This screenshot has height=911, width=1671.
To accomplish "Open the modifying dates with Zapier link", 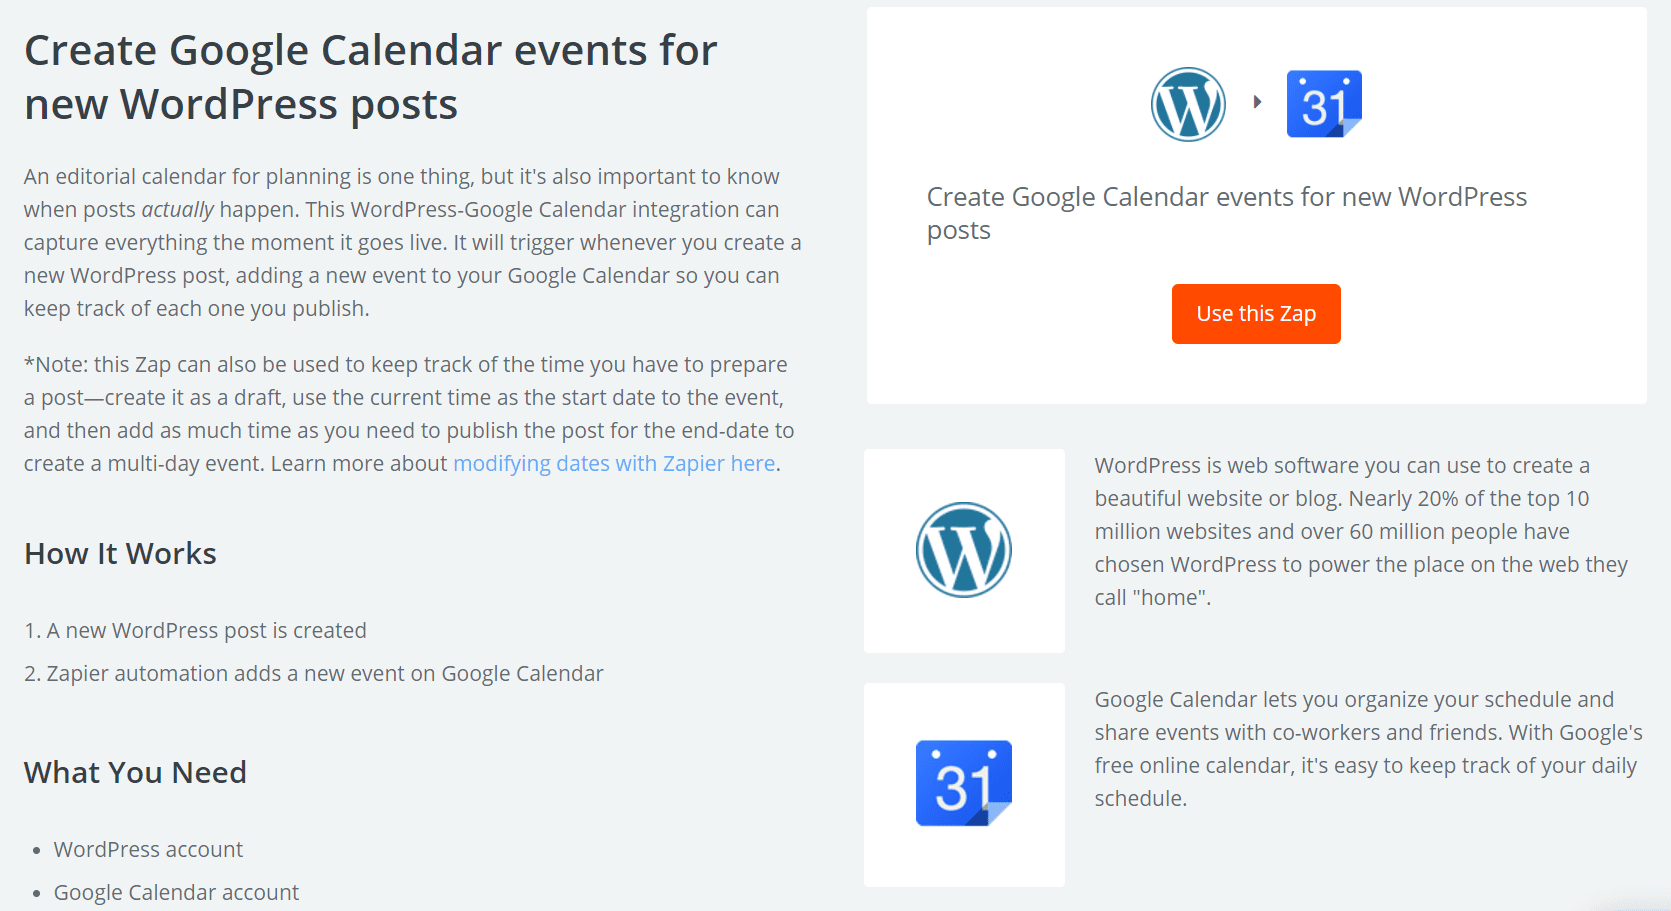I will (x=614, y=463).
